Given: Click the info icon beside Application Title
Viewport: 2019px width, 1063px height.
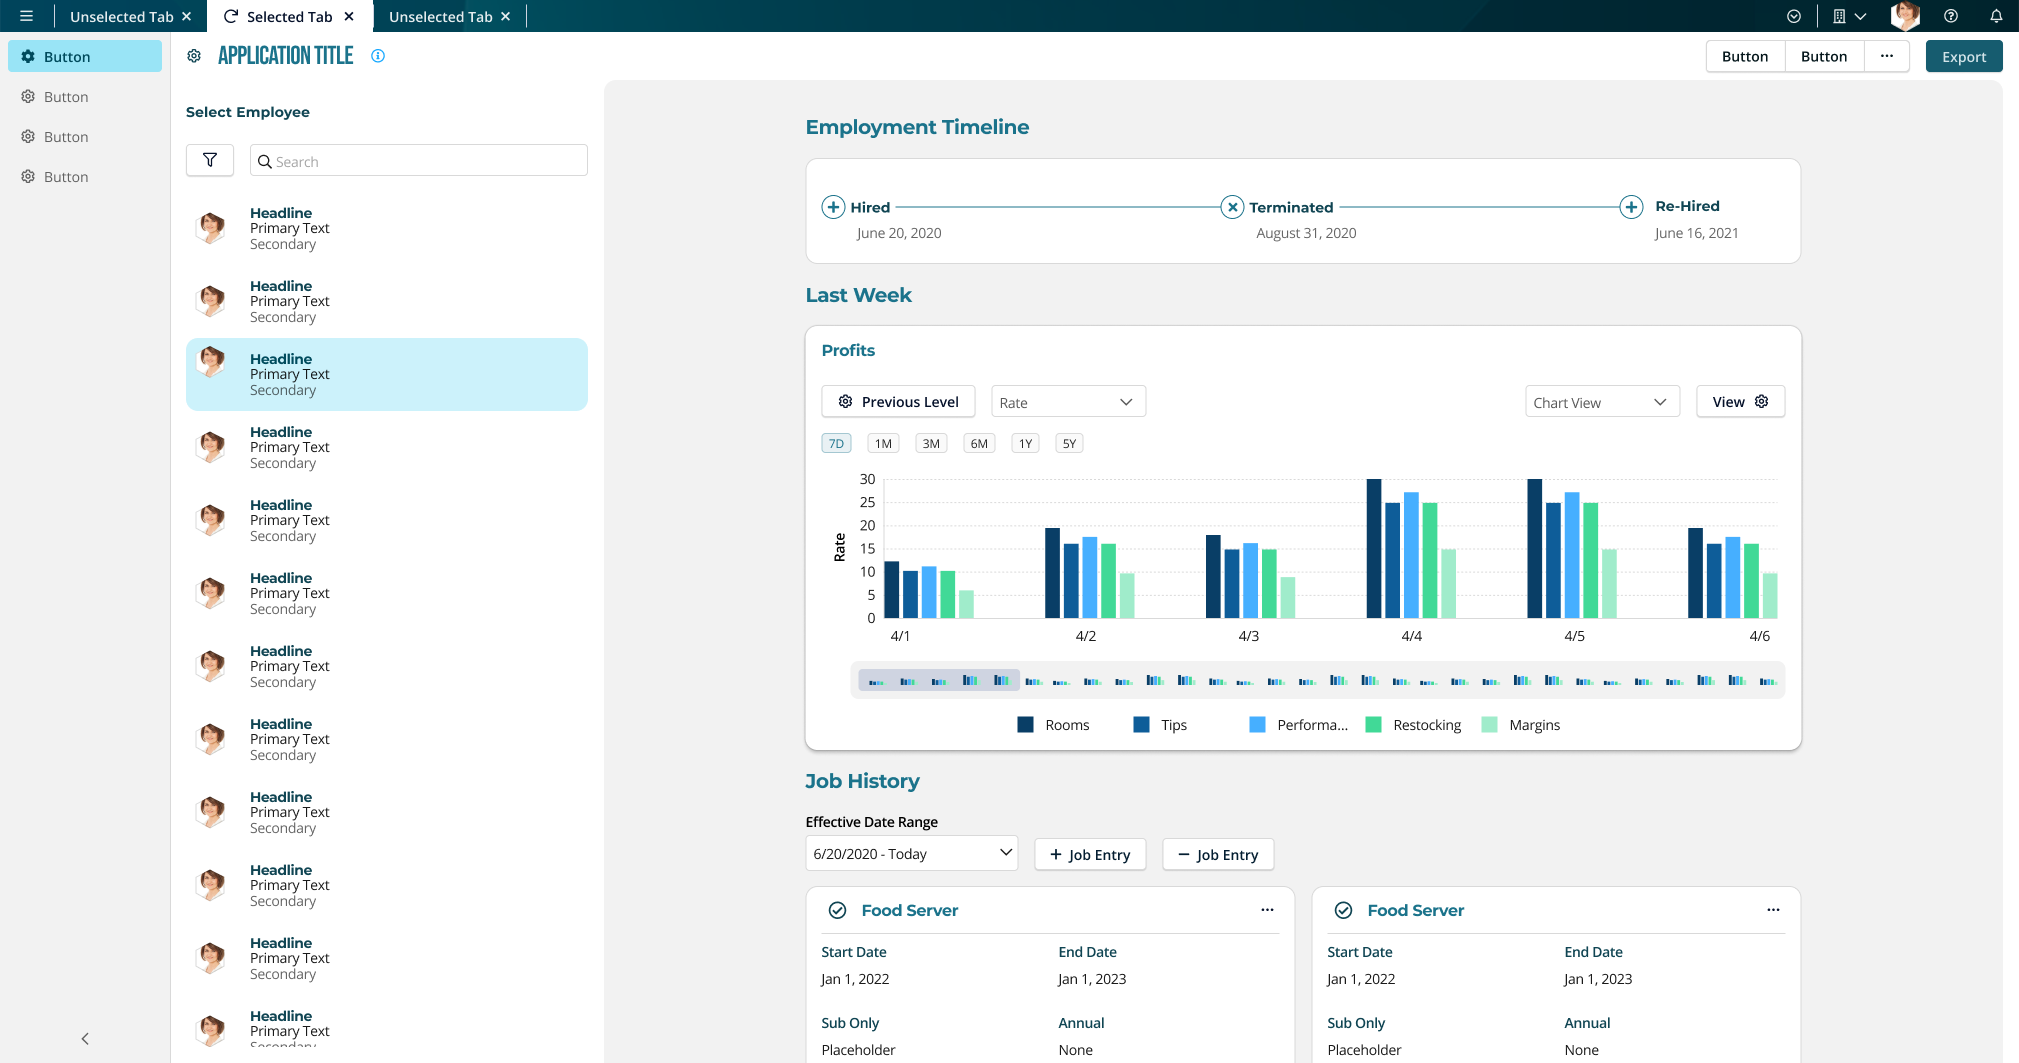Looking at the screenshot, I should (378, 56).
